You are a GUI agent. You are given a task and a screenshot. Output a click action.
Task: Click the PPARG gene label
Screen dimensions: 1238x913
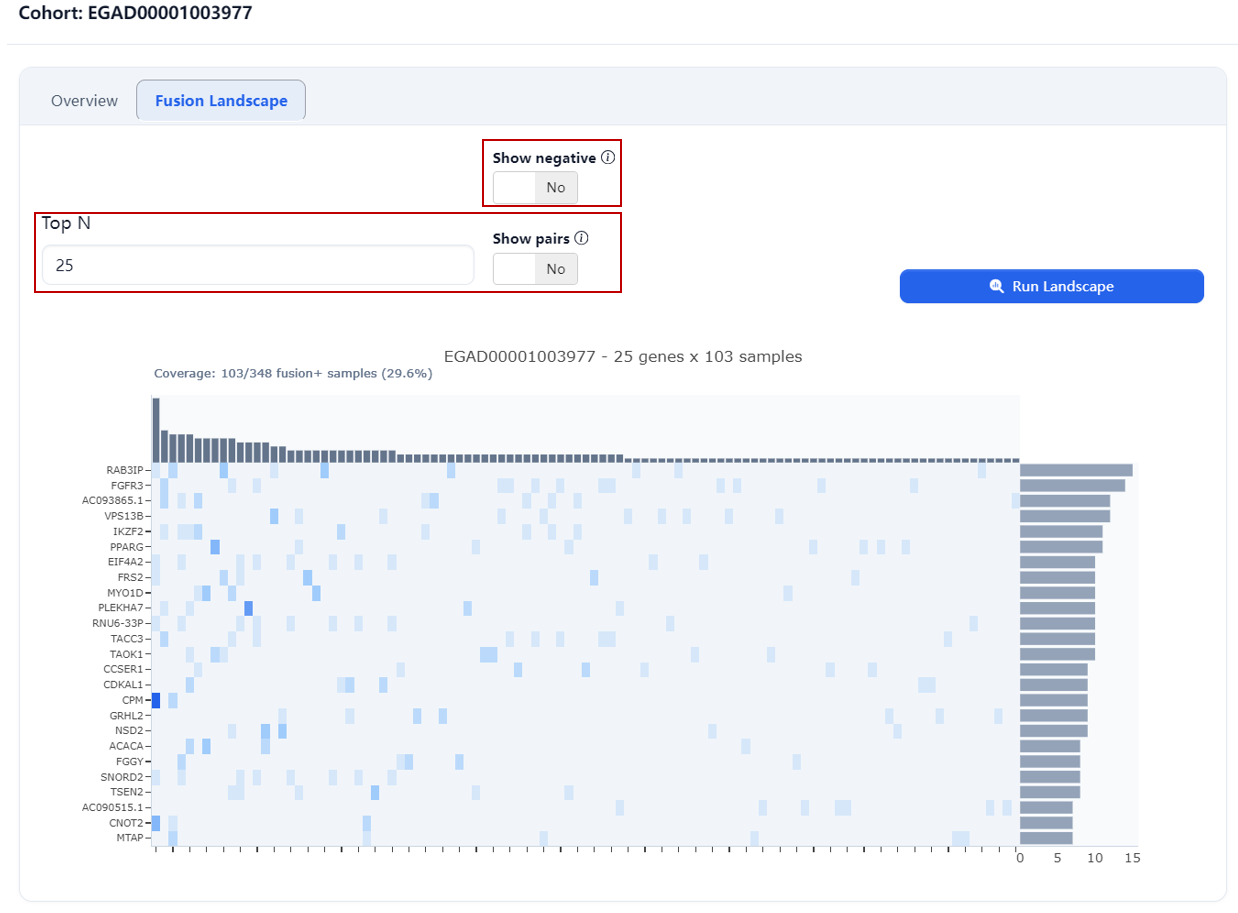point(128,547)
